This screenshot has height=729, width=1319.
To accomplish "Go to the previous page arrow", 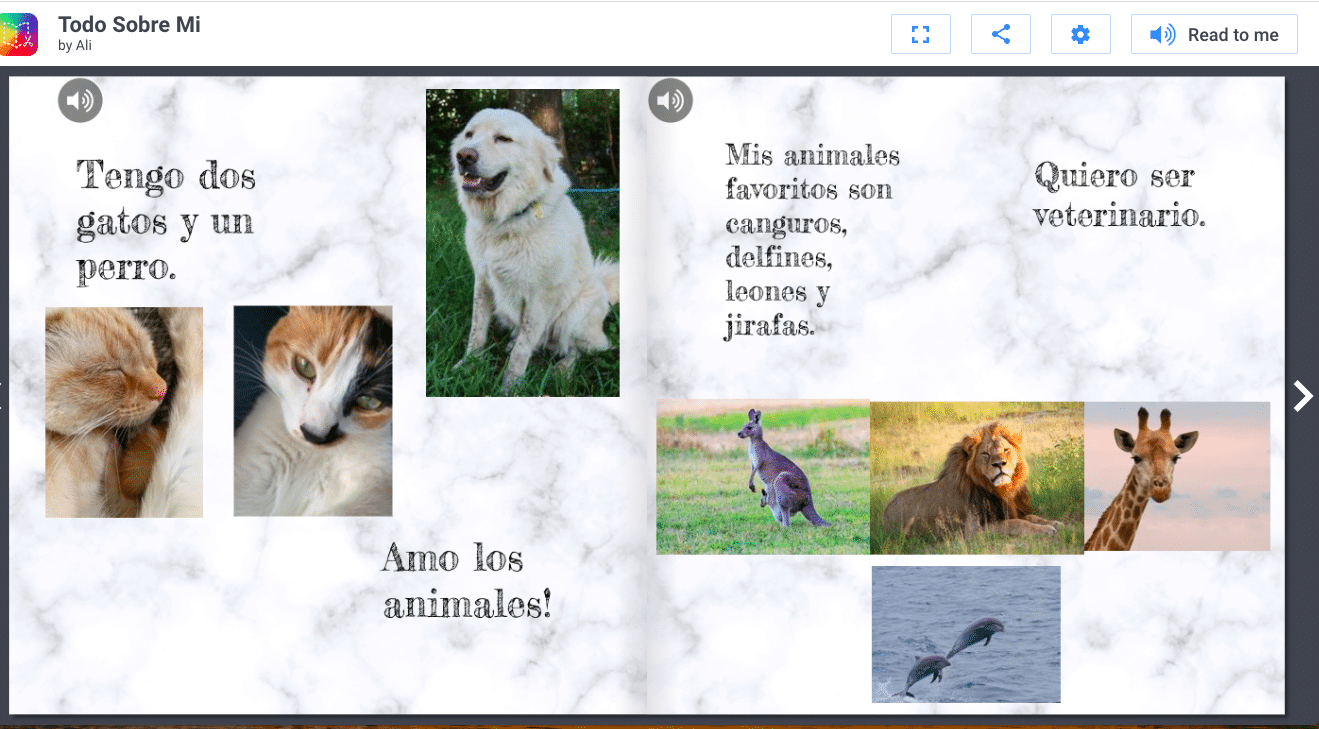I will pos(3,396).
